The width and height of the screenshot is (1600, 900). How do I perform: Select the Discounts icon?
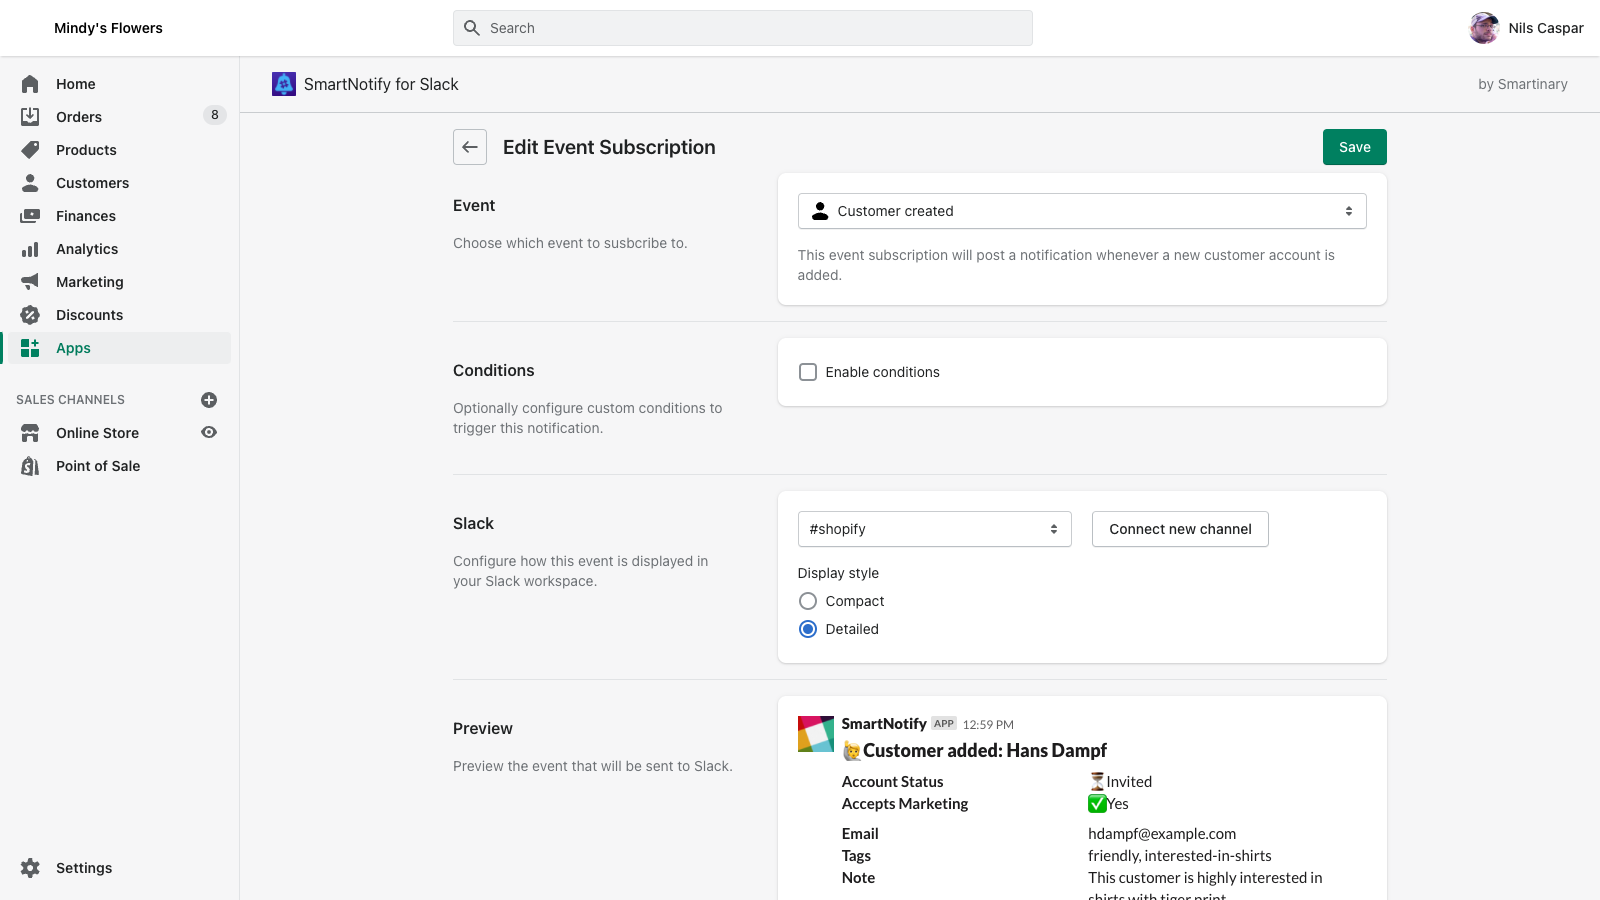[x=30, y=314]
